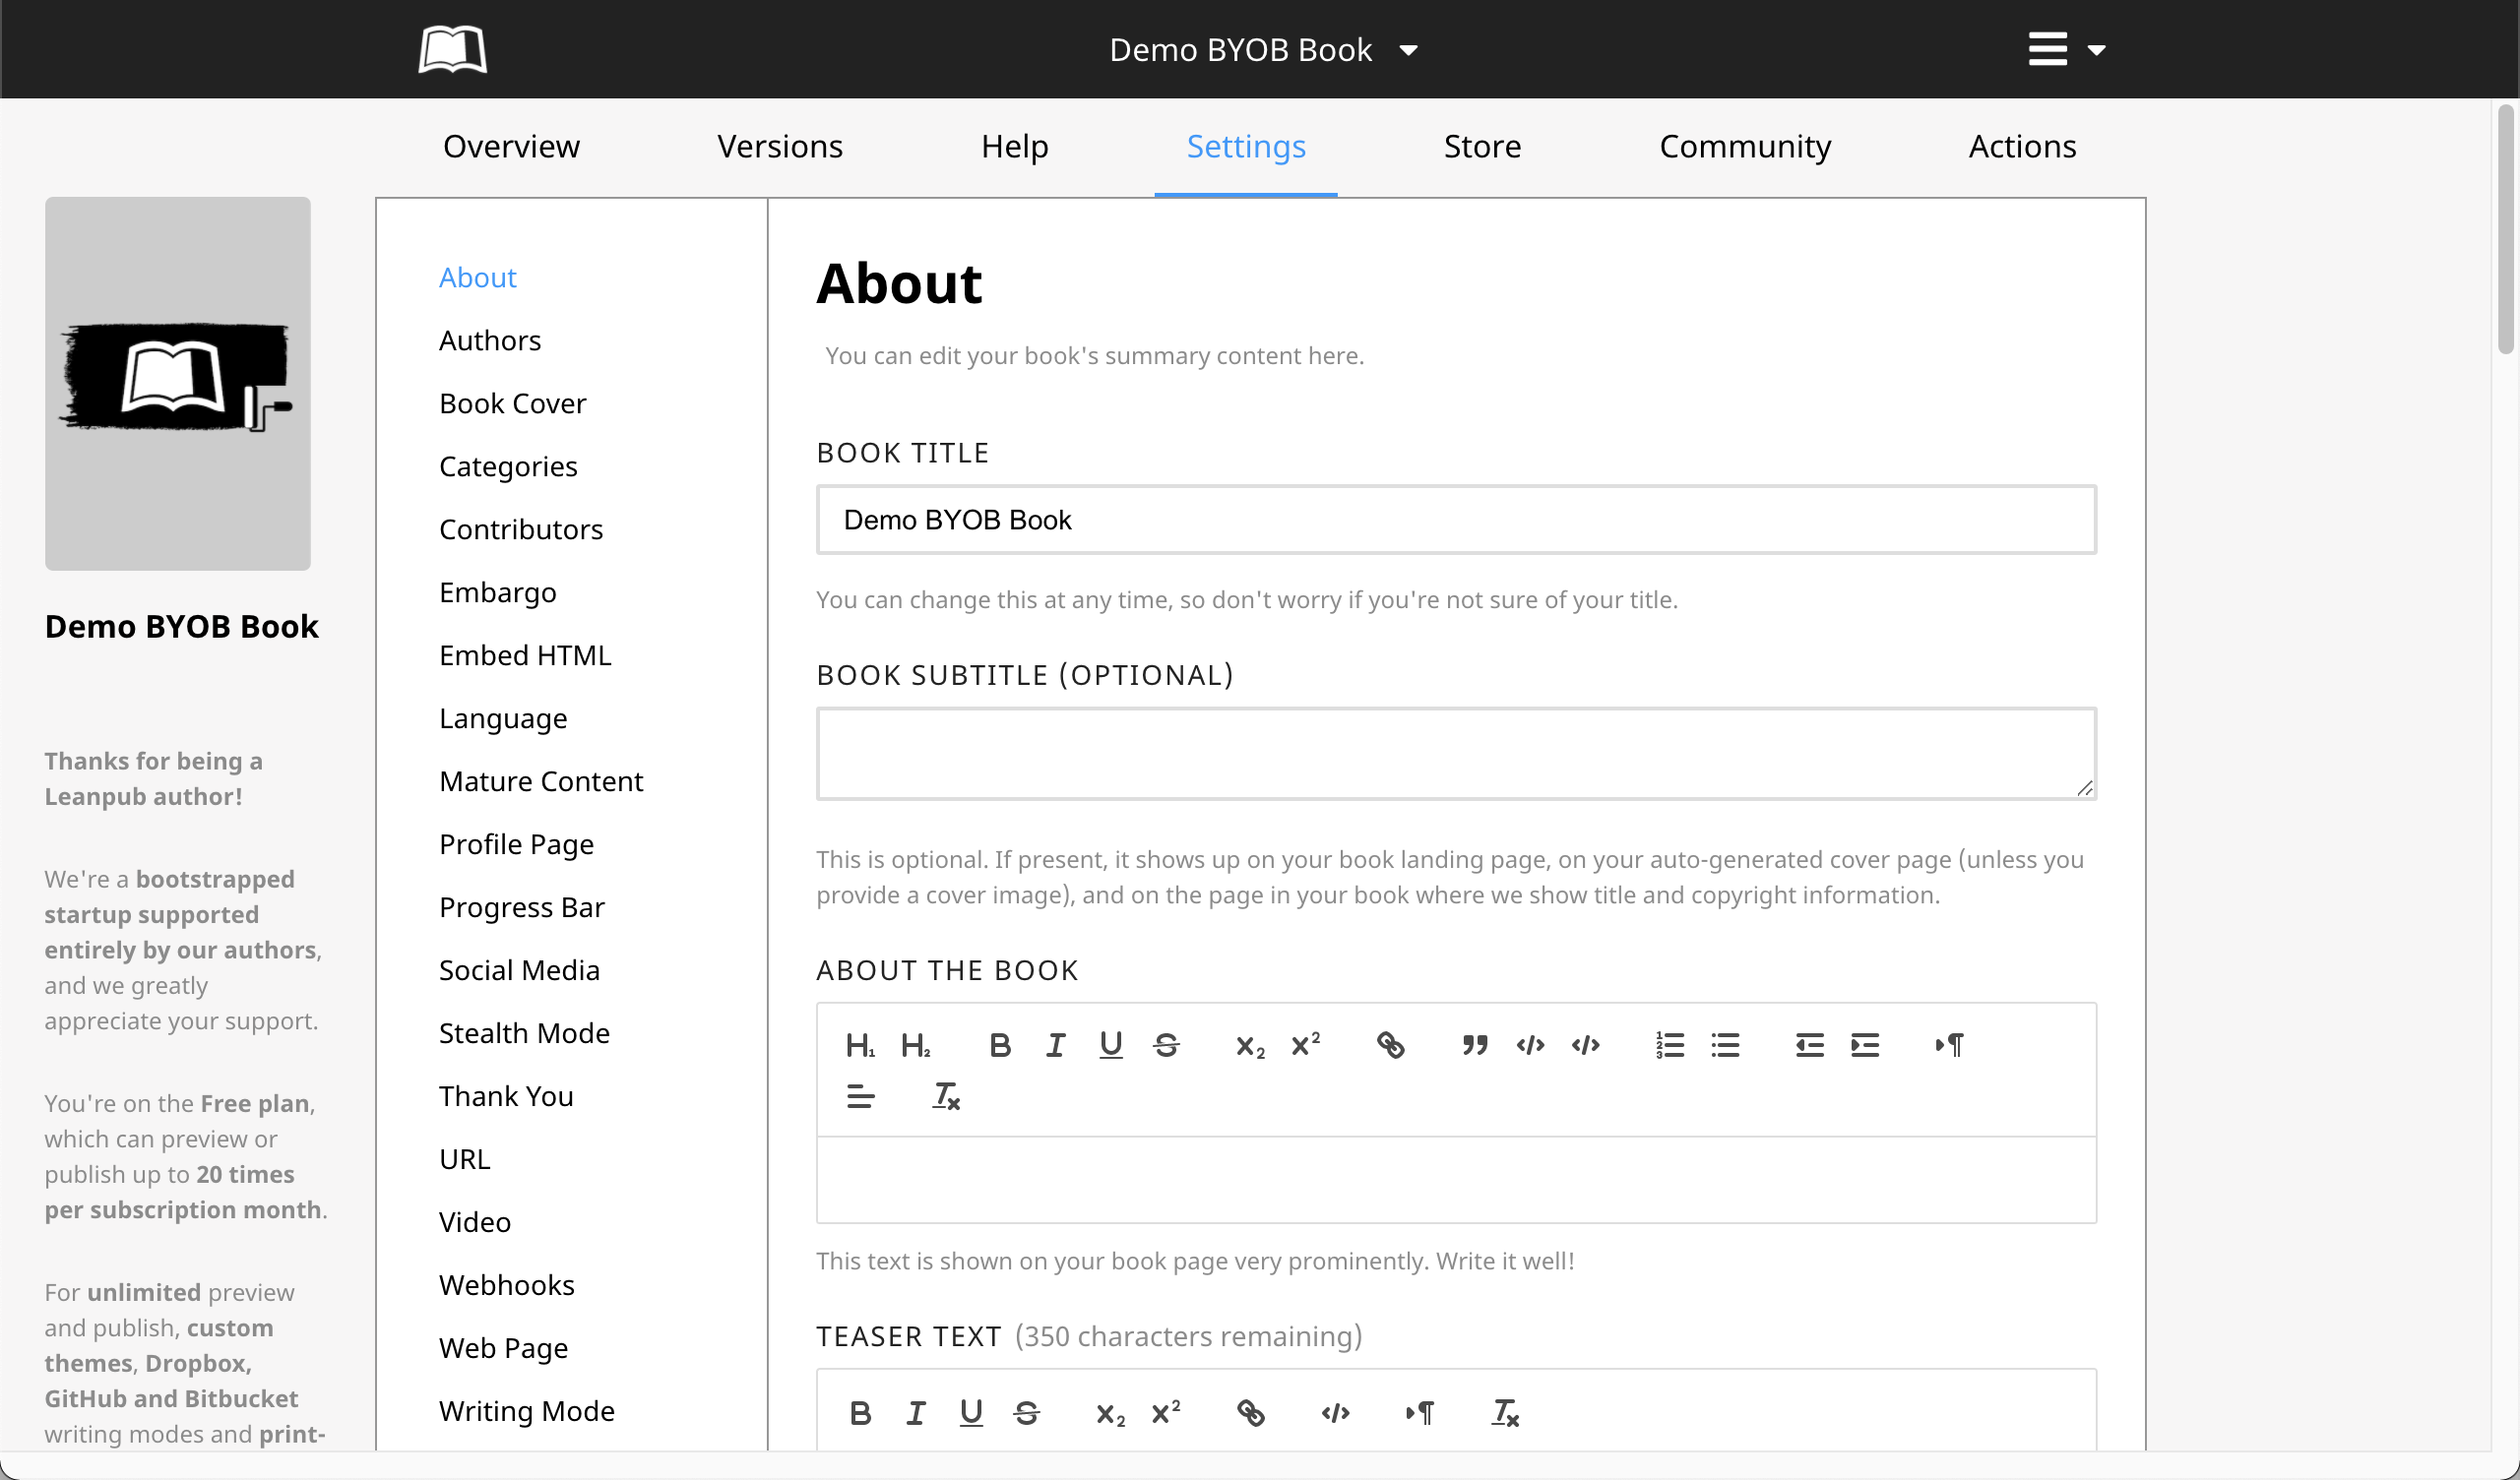Go to Stealth Mode settings
Viewport: 2520px width, 1480px height.
(x=524, y=1033)
